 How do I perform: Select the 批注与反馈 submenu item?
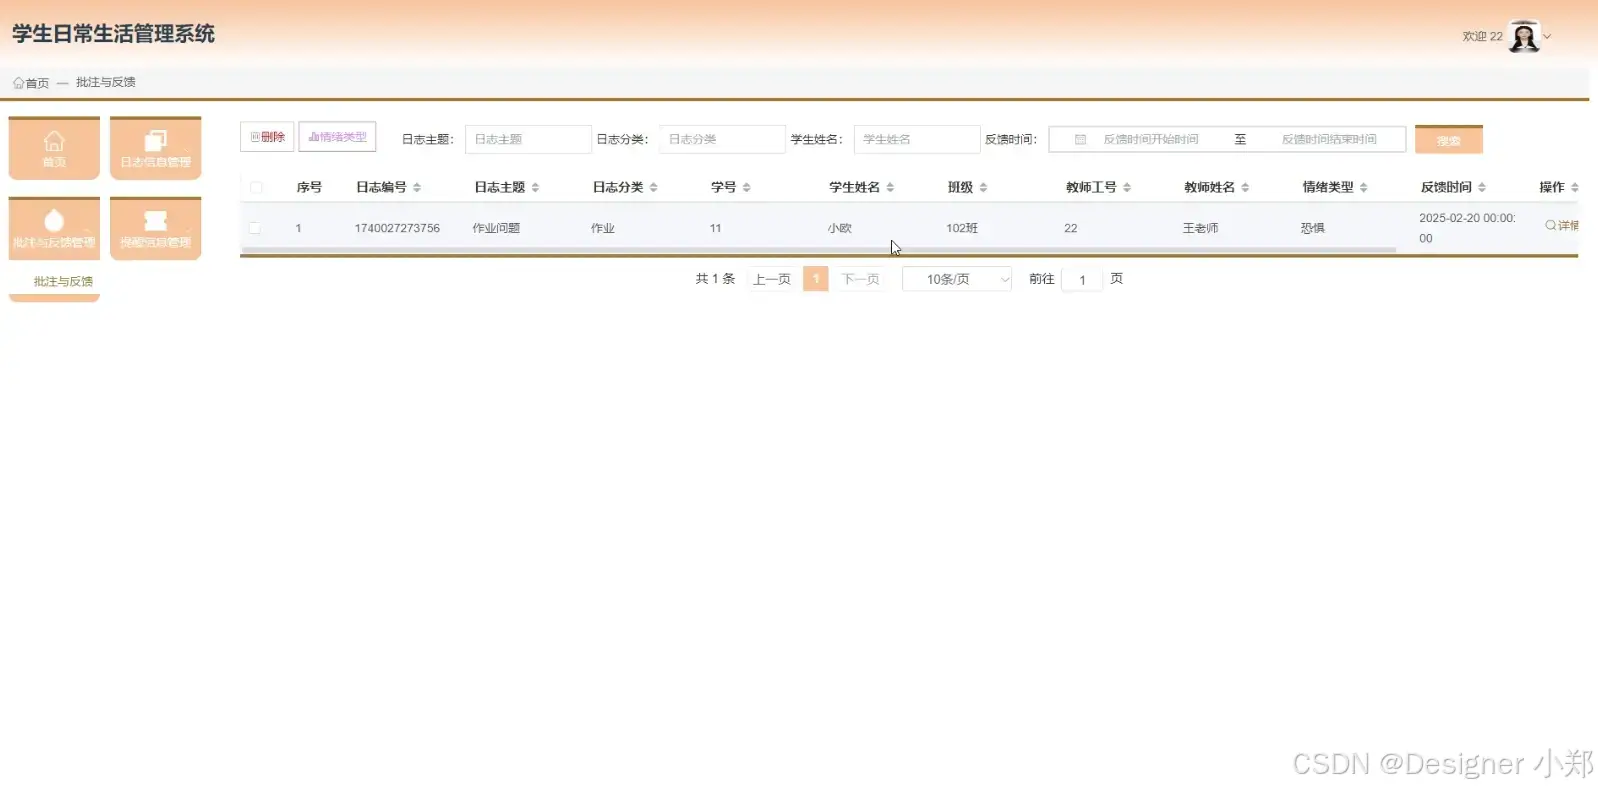[63, 282]
